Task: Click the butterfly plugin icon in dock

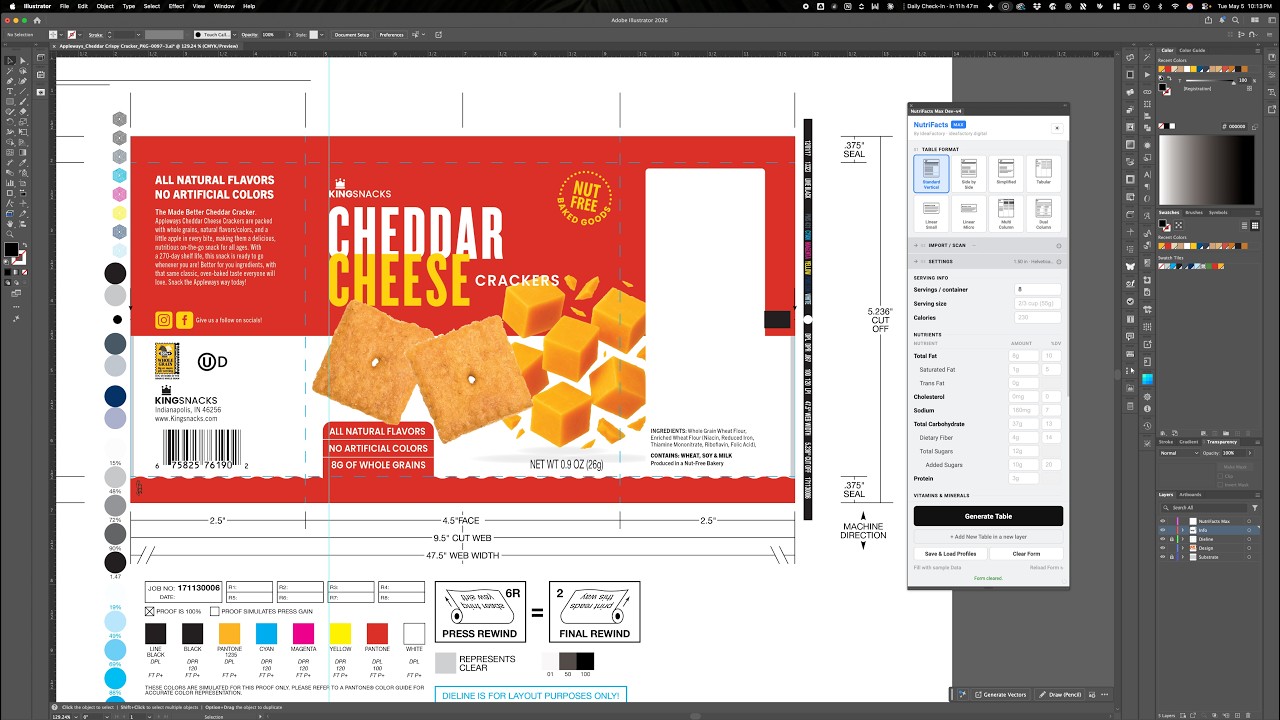Action: (1130, 267)
